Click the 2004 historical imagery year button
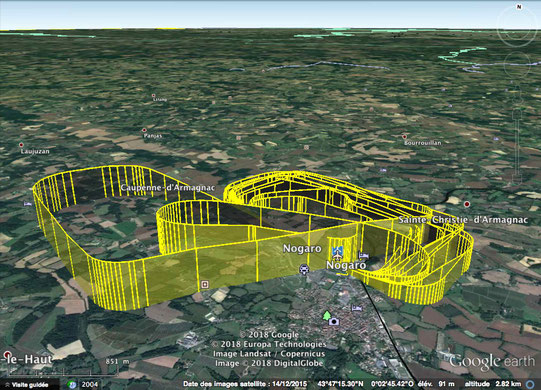Screen dimensions: 541x390 coord(90,384)
